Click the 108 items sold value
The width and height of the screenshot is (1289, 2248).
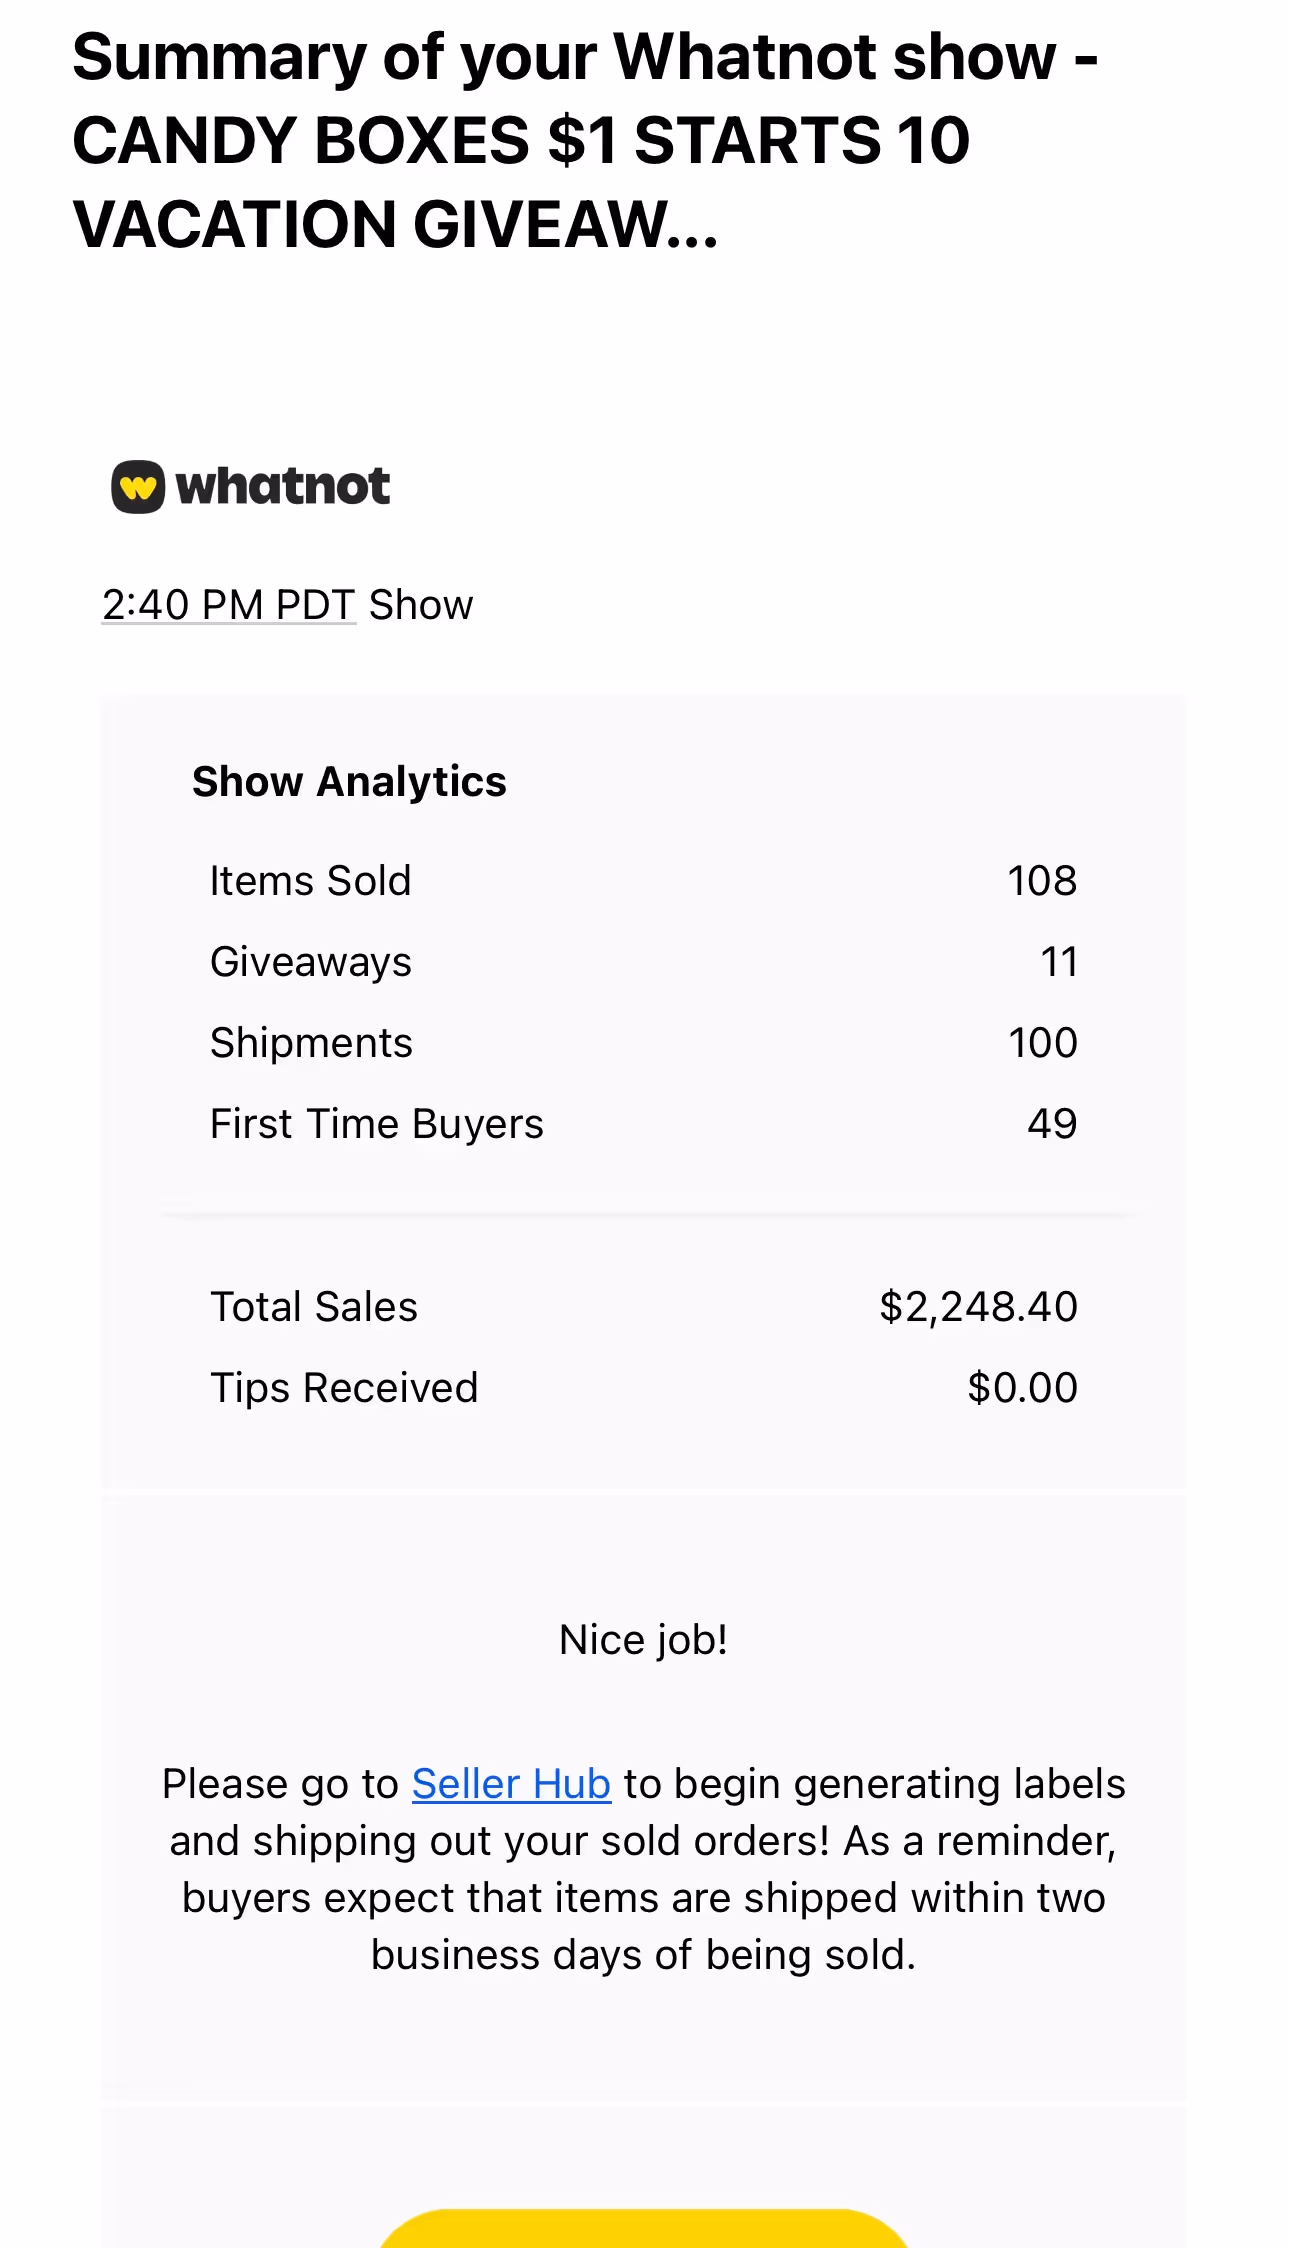(1042, 881)
